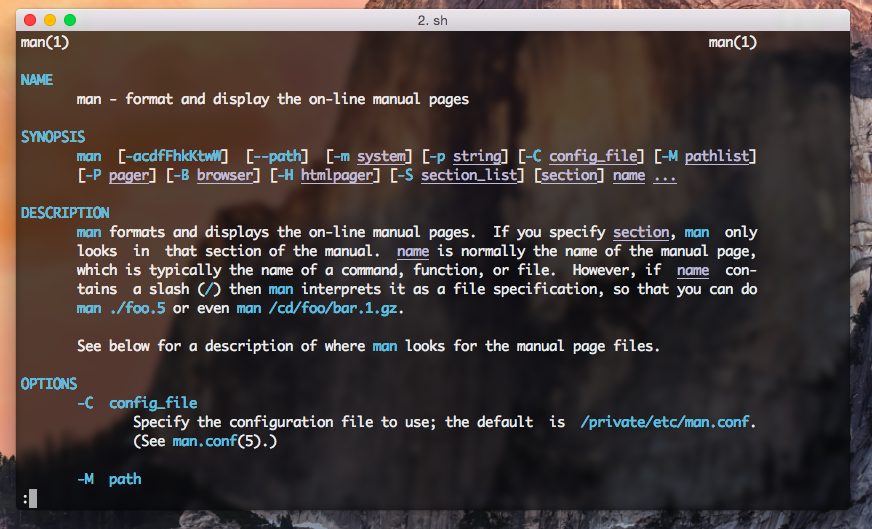Image resolution: width=872 pixels, height=529 pixels.
Task: Click the underlined "section_list" argument
Action: coord(469,175)
